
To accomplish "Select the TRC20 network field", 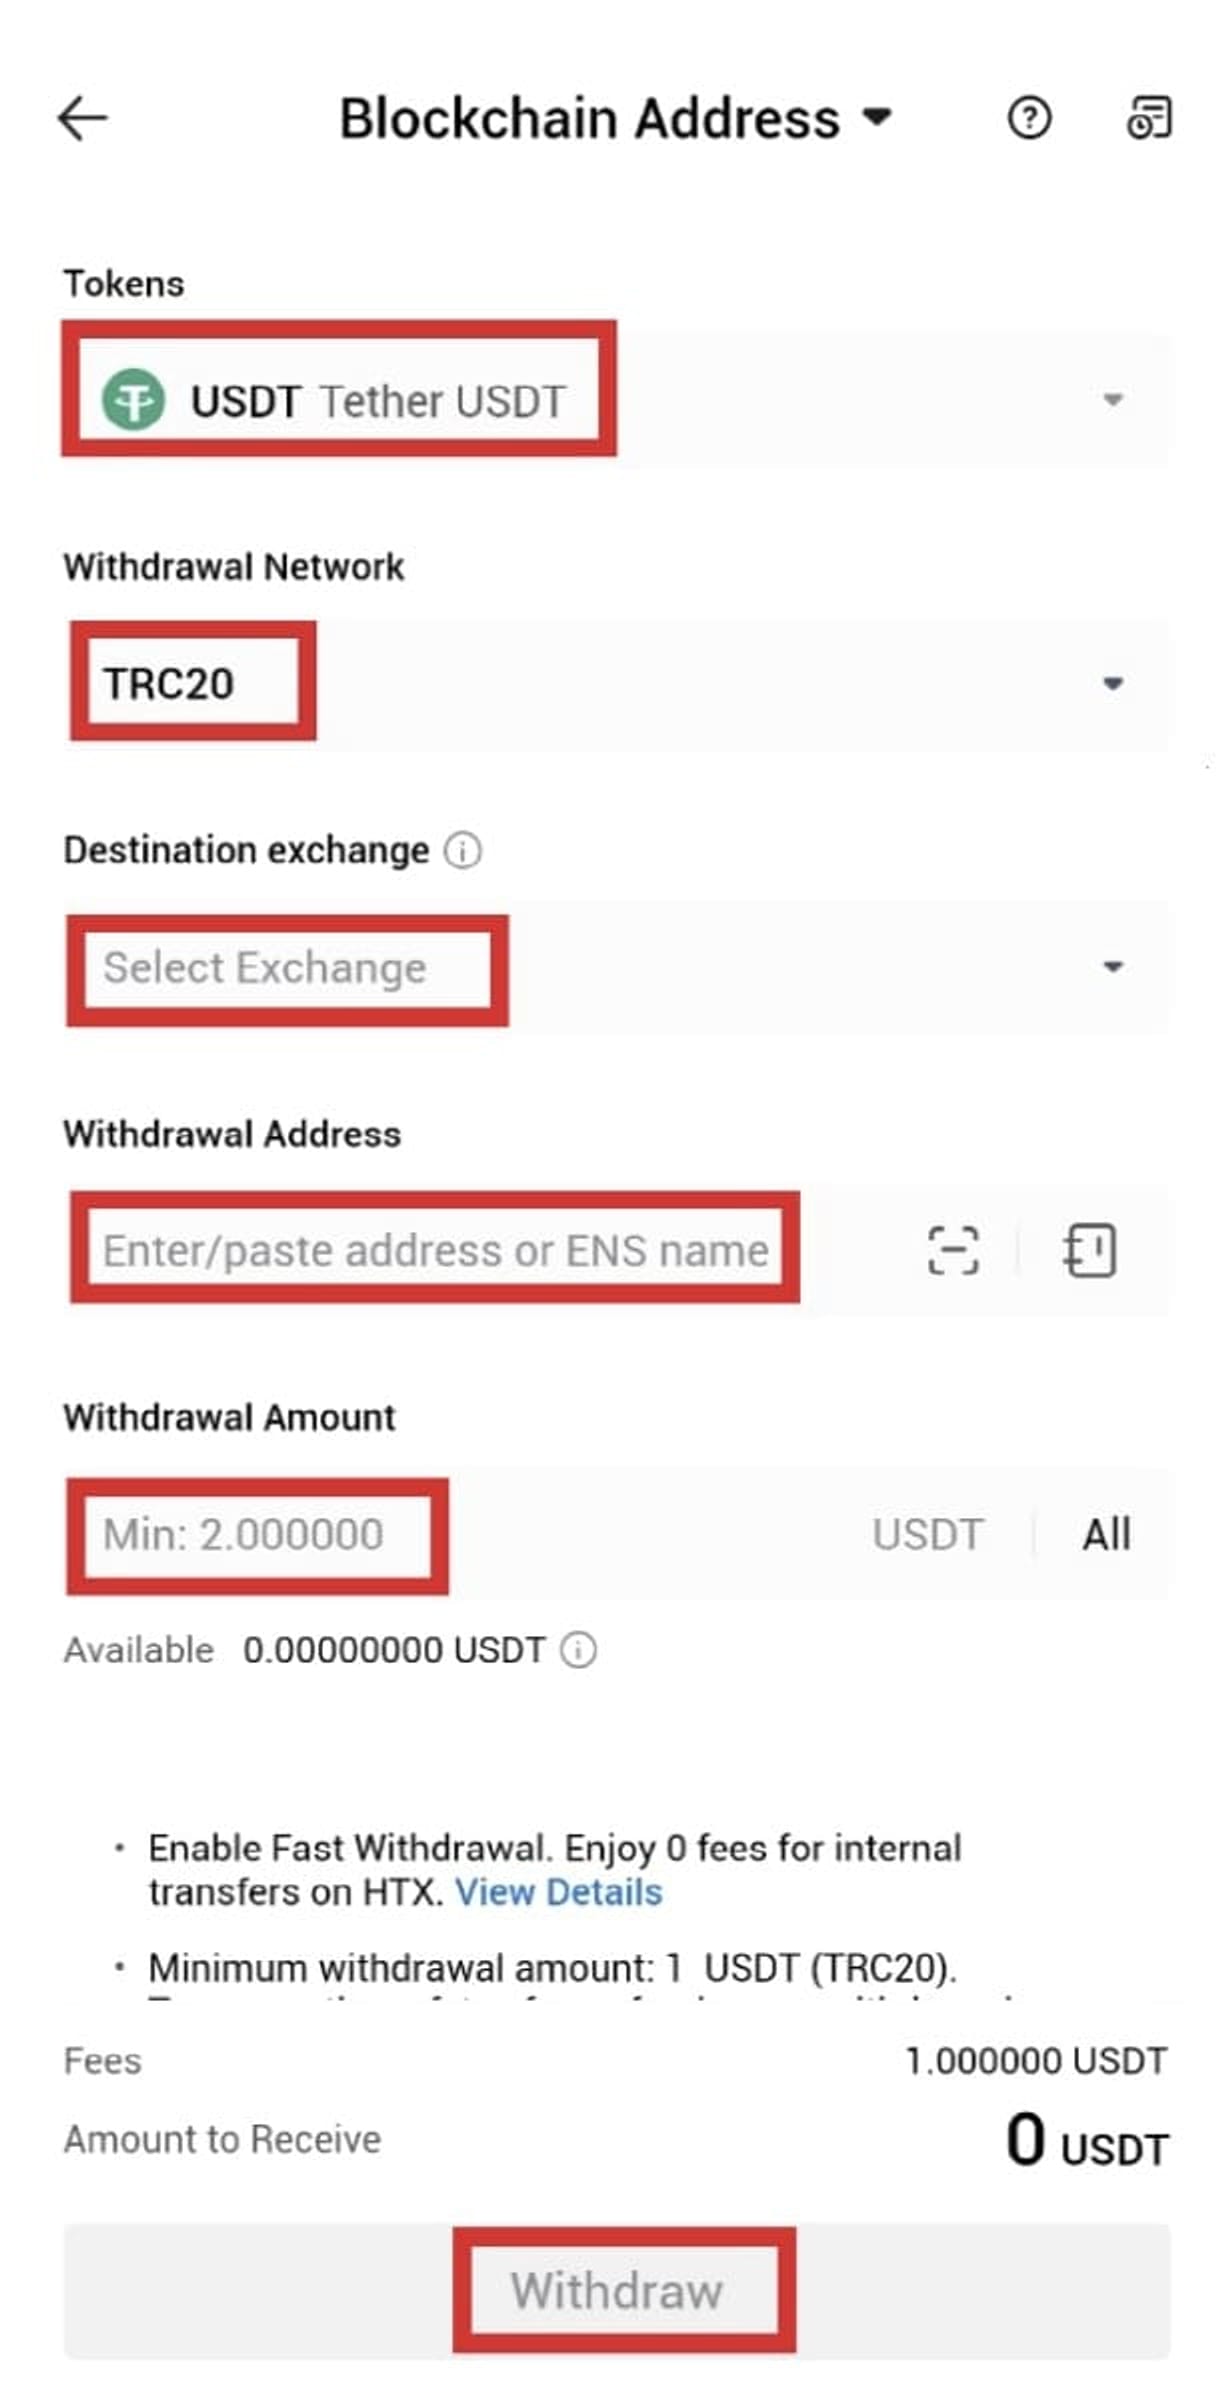I will [170, 684].
